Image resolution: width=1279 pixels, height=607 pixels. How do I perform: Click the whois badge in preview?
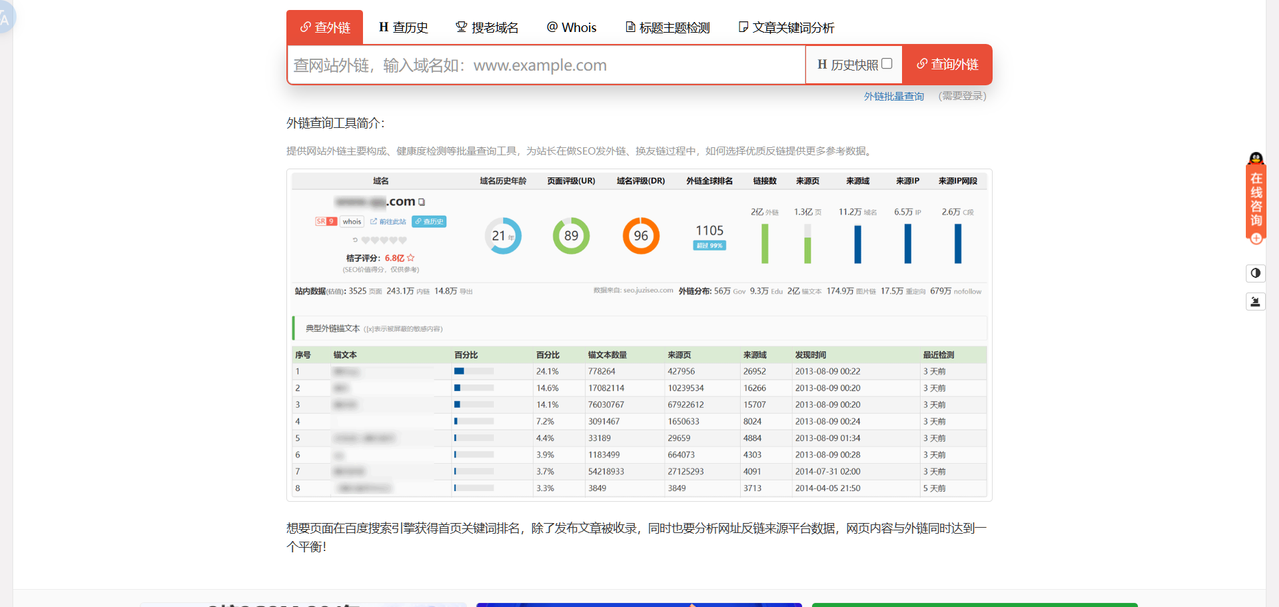coord(352,221)
